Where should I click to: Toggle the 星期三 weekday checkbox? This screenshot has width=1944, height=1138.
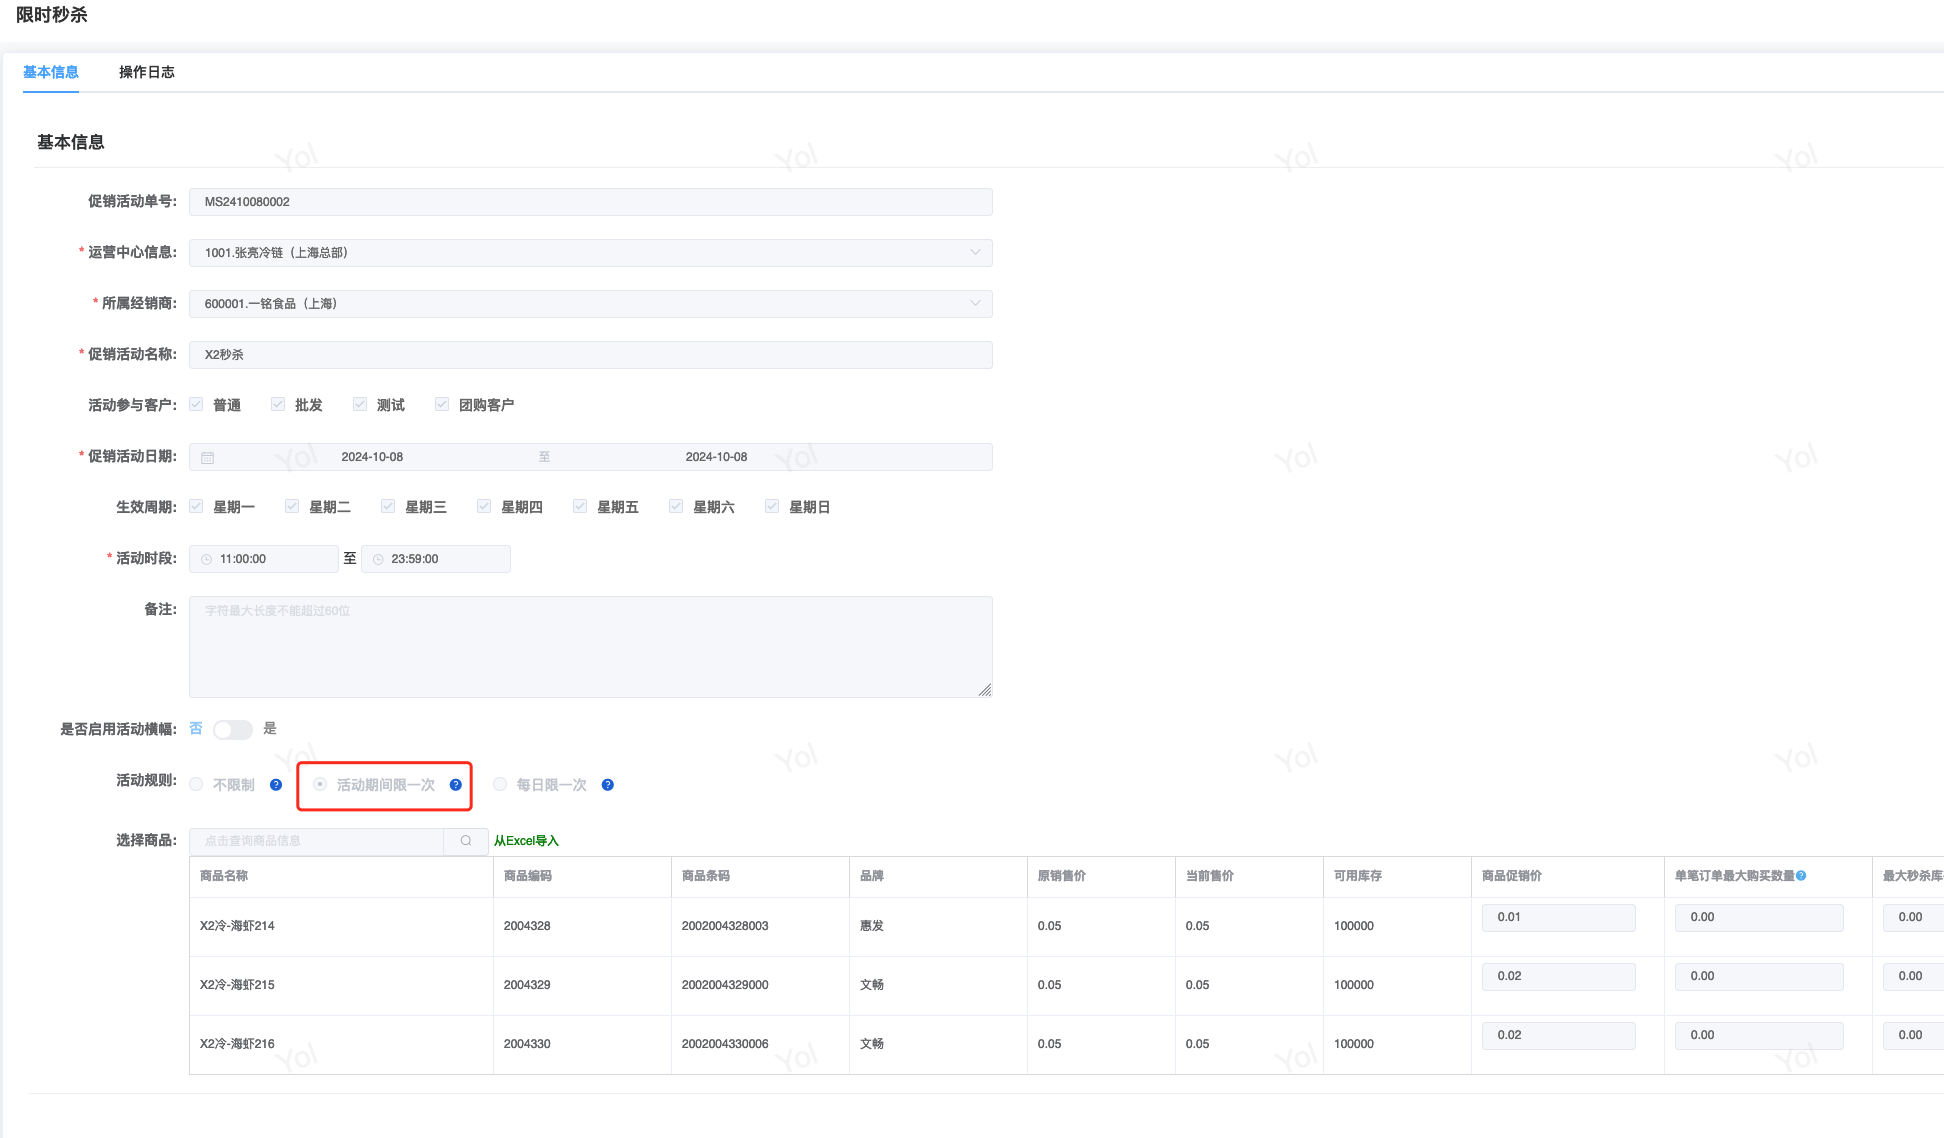[x=388, y=507]
